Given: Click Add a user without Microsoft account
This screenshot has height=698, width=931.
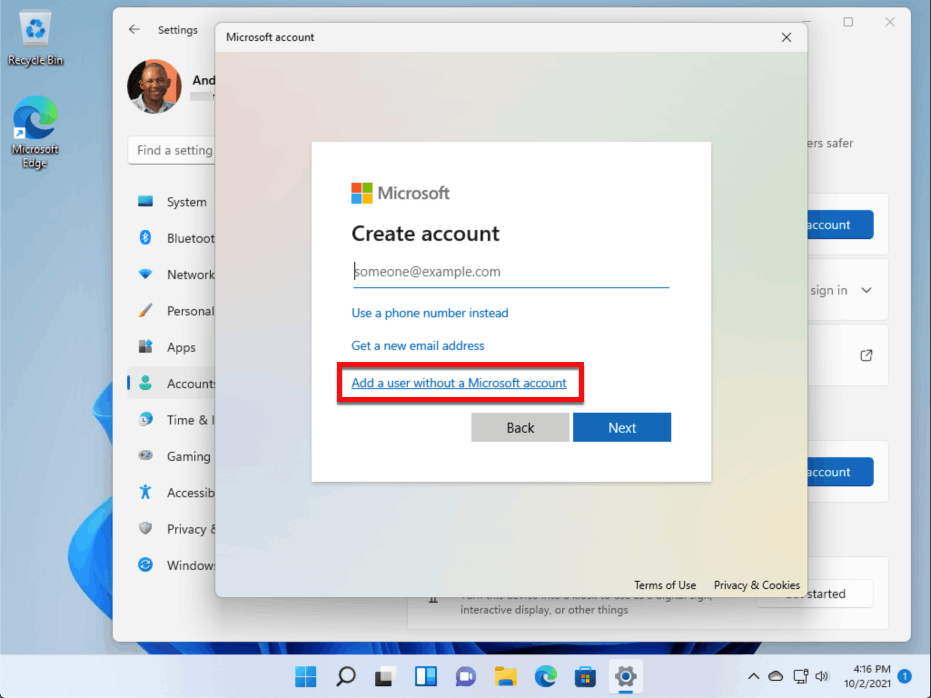Looking at the screenshot, I should pos(459,383).
